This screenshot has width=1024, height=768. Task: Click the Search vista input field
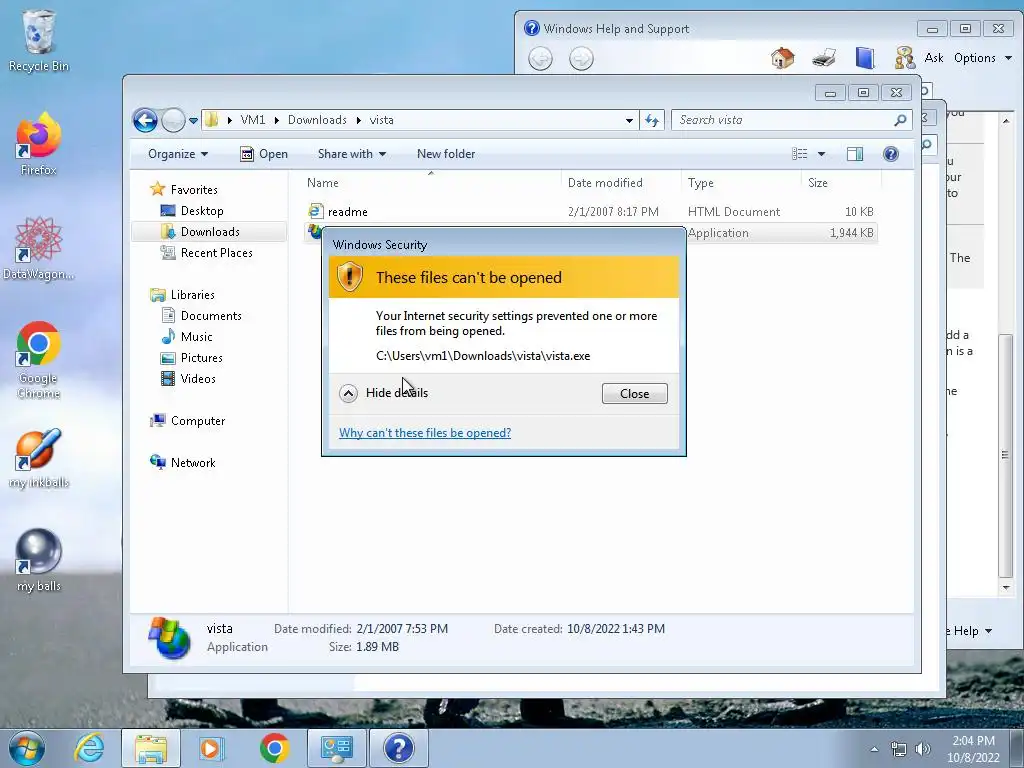pyautogui.click(x=784, y=120)
